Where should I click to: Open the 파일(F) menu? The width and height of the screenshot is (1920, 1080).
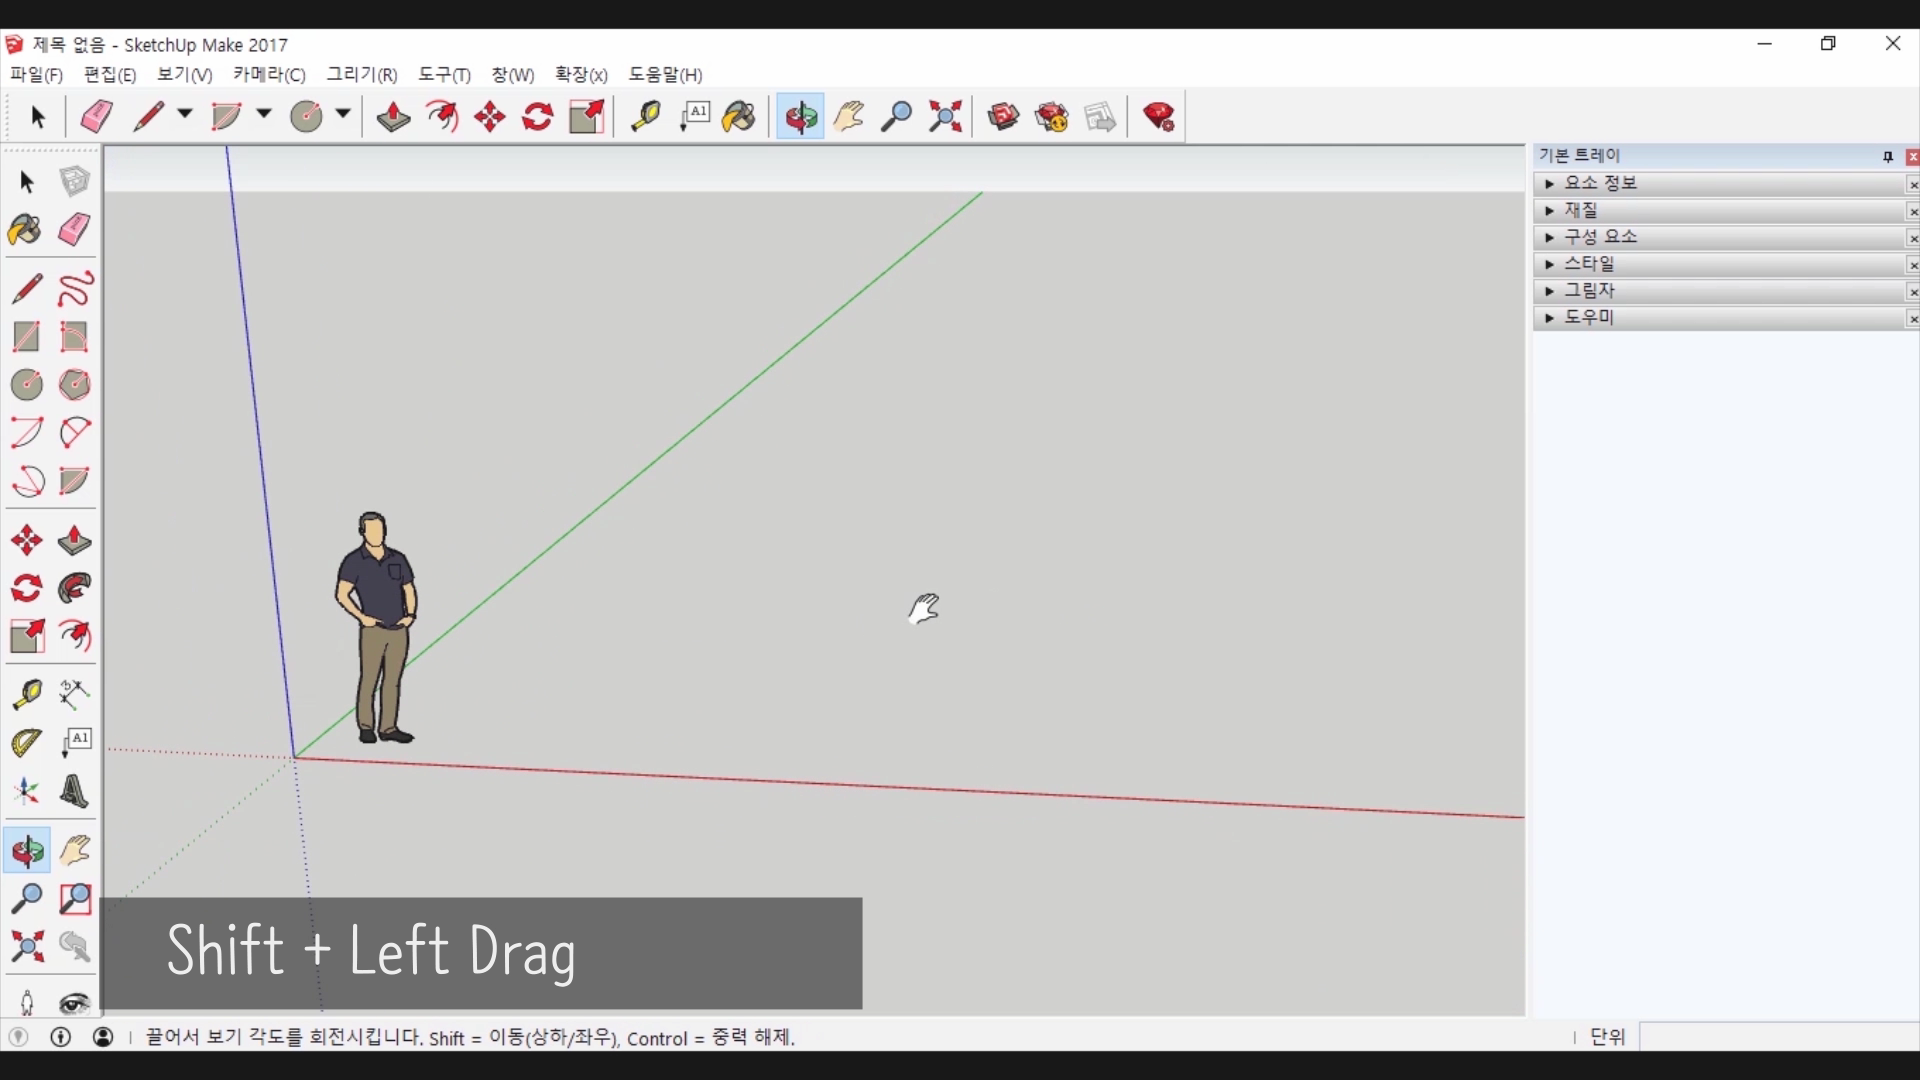pos(36,75)
